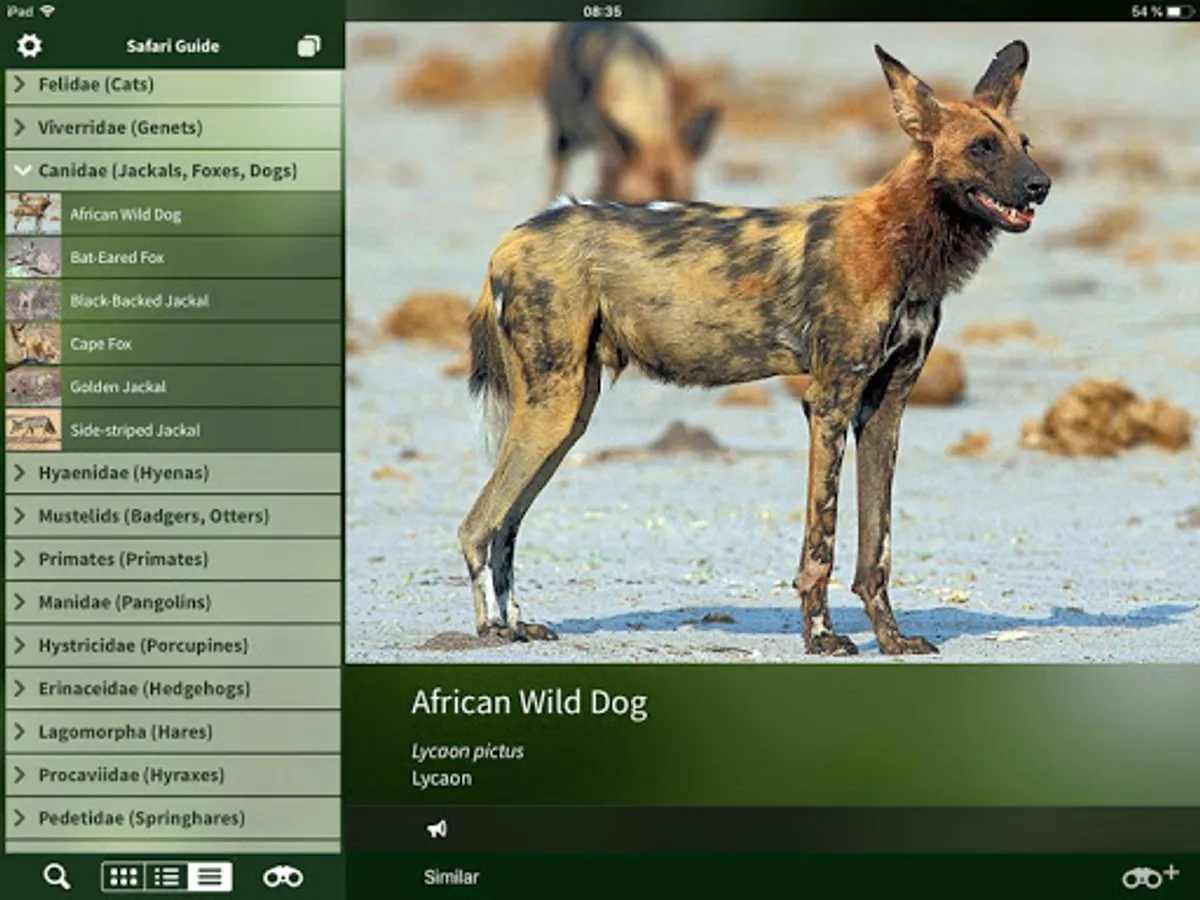The image size is (1200, 900).
Task: Tap the Lycaon alternate name text
Action: point(441,778)
